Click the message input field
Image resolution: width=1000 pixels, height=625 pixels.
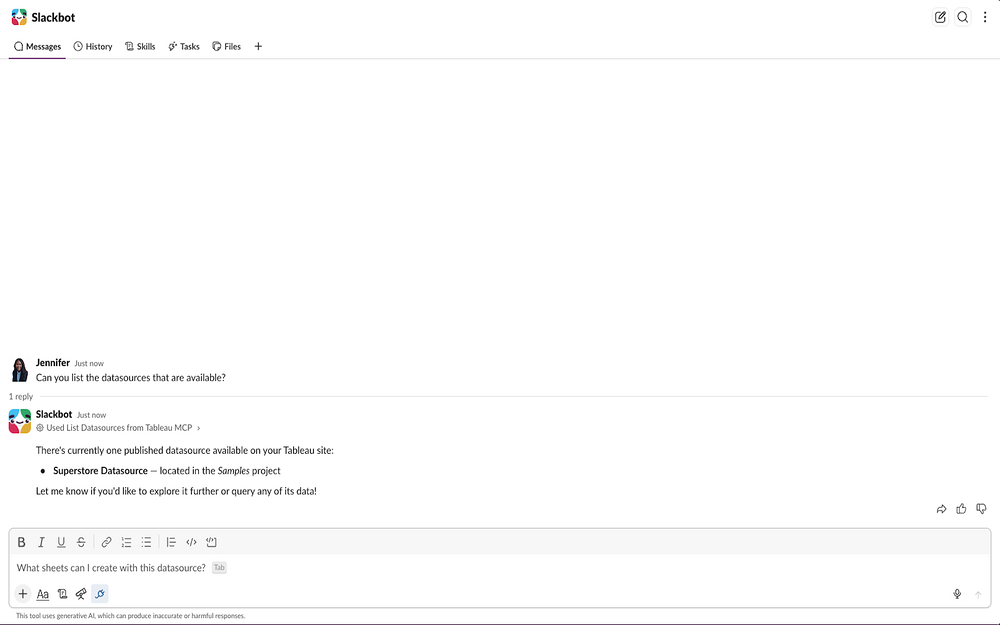pyautogui.click(x=499, y=568)
